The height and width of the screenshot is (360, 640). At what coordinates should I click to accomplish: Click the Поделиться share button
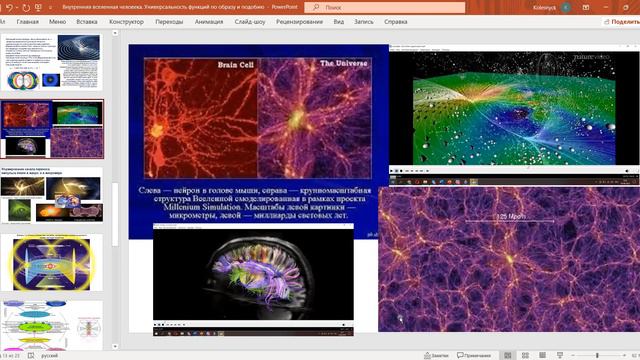pos(621,22)
